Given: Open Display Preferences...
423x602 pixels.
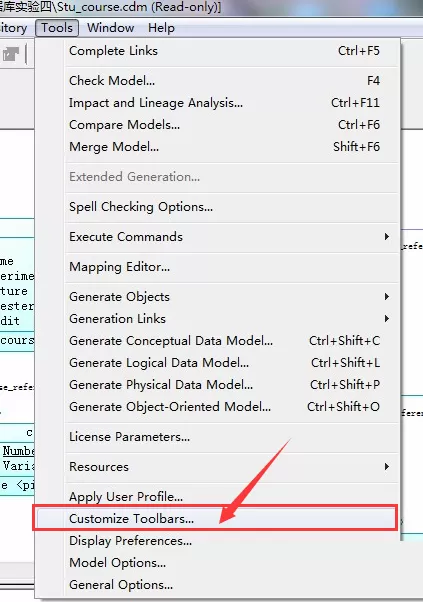Looking at the screenshot, I should [217, 541].
